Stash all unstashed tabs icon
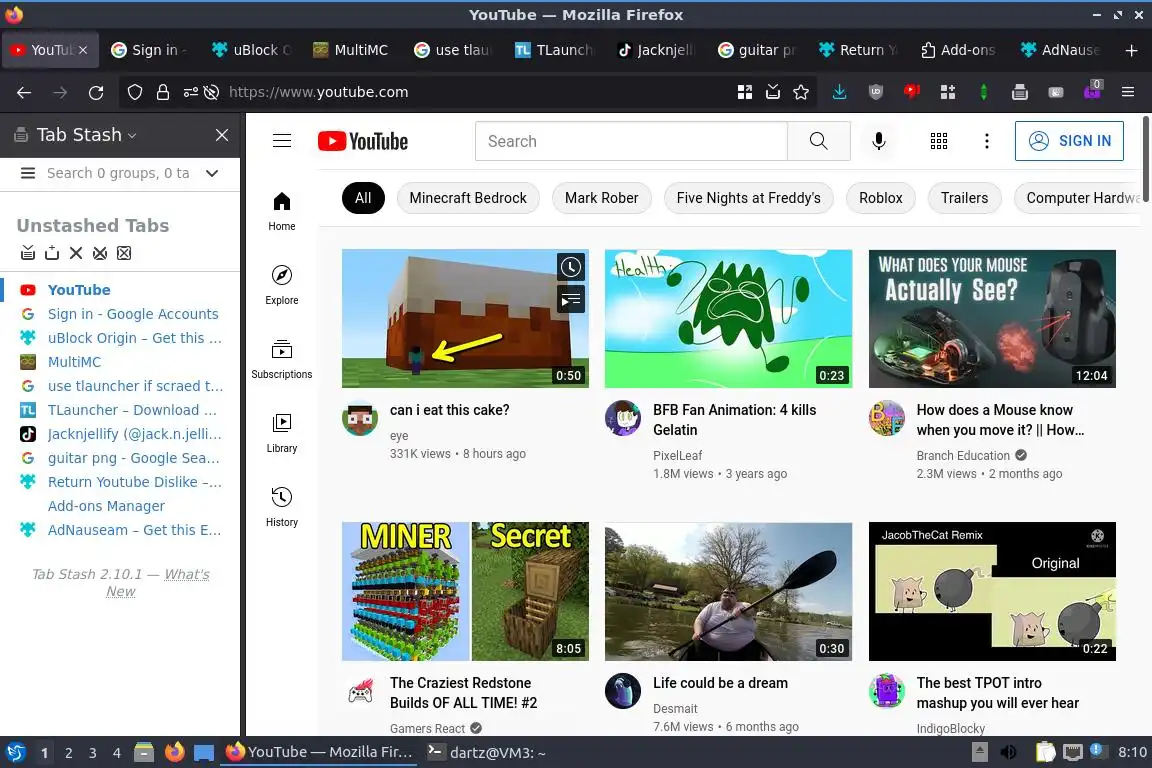The width and height of the screenshot is (1152, 768). coord(28,253)
